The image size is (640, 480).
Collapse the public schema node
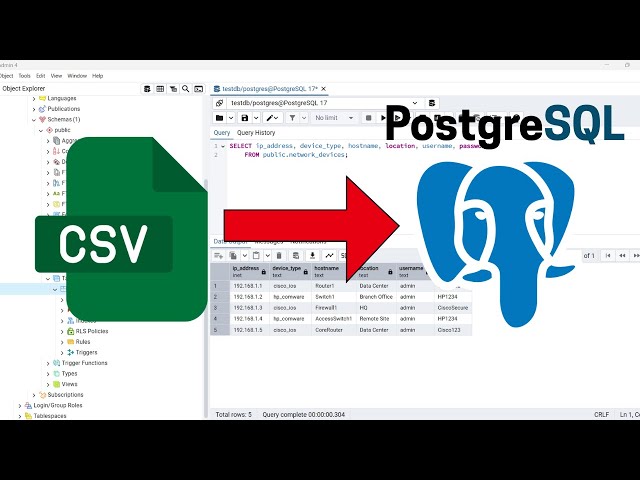coord(41,130)
